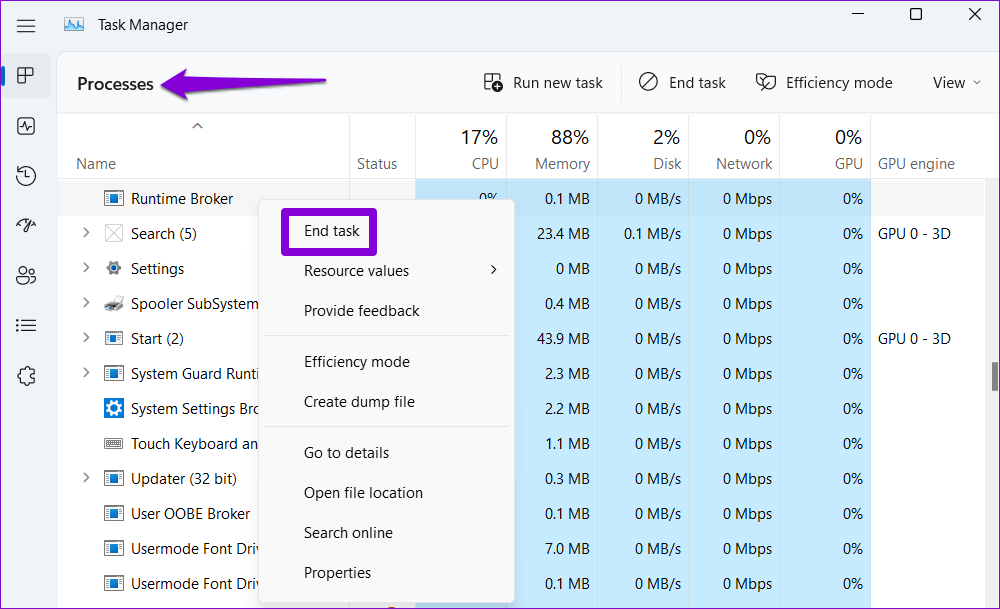Open the App history section in sidebar

click(26, 175)
